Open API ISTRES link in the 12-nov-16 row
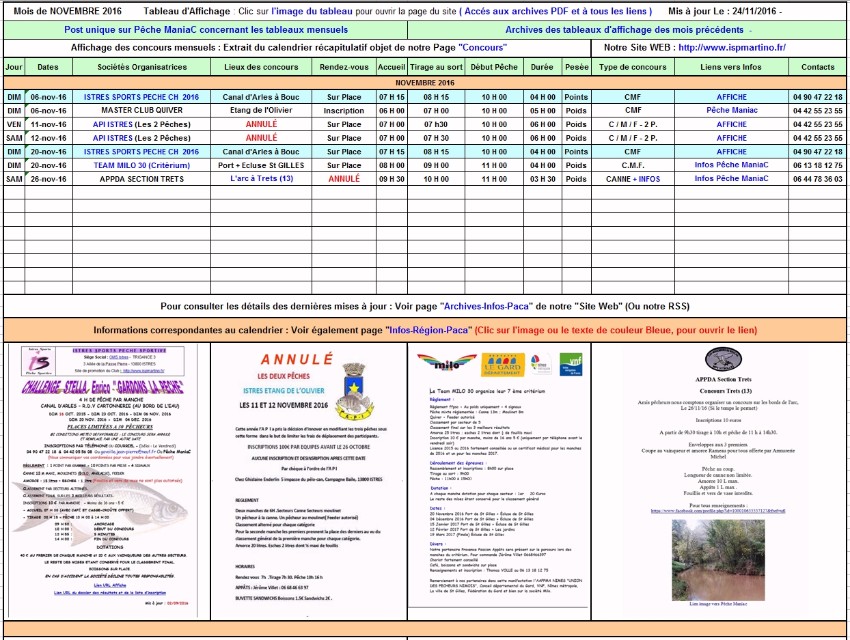The height and width of the screenshot is (640, 850). click(113, 138)
